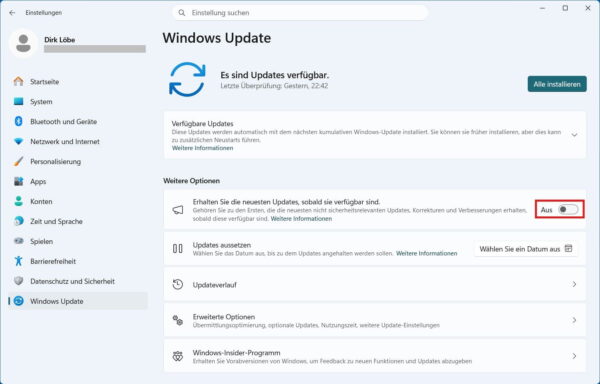
Task: Click the large blue update sync icon
Action: [187, 80]
